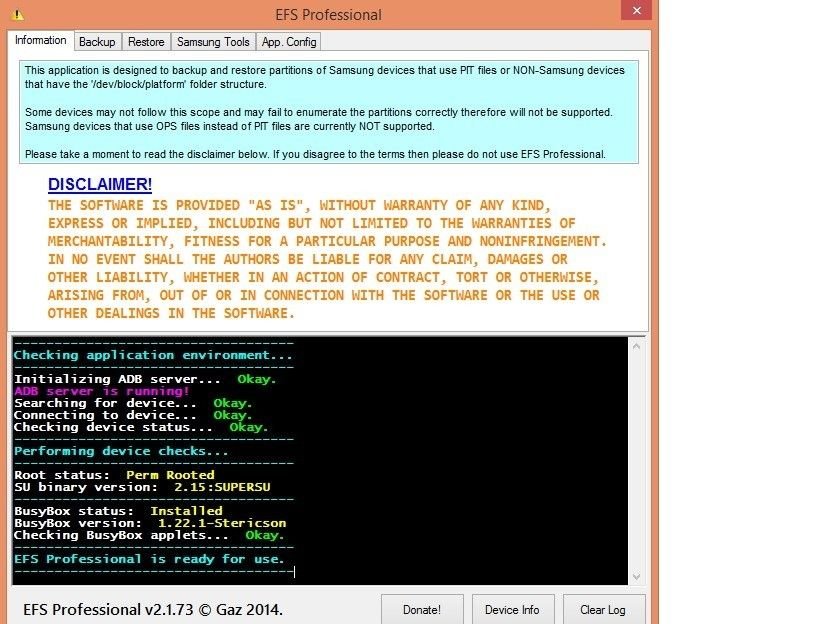Clear the log with Clear Log button
Viewport: 819px width, 624px height.
pyautogui.click(x=603, y=609)
